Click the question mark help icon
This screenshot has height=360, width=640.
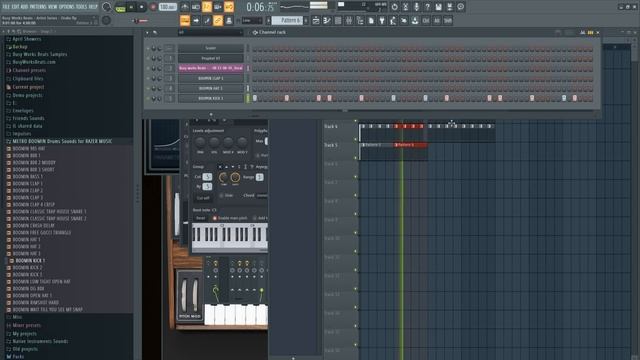[x=427, y=7]
